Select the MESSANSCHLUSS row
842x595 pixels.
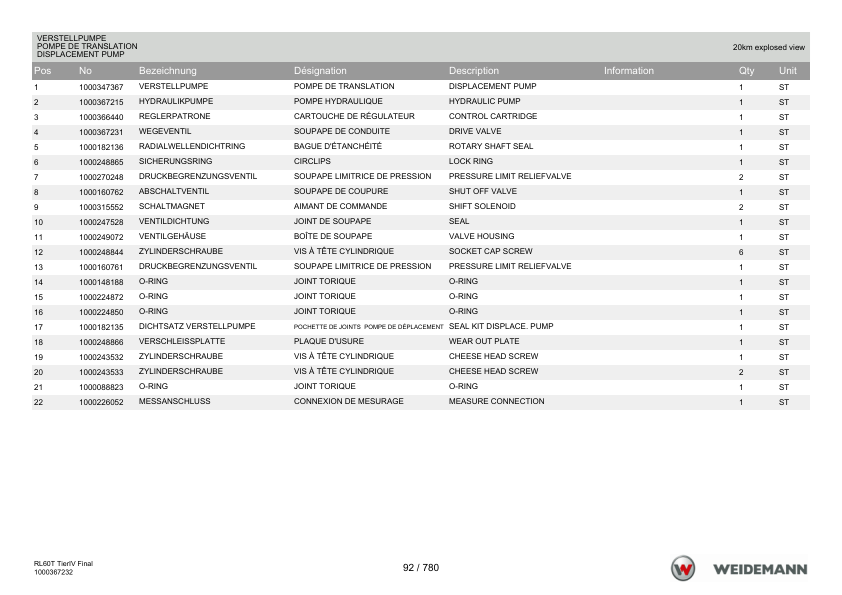(x=421, y=402)
